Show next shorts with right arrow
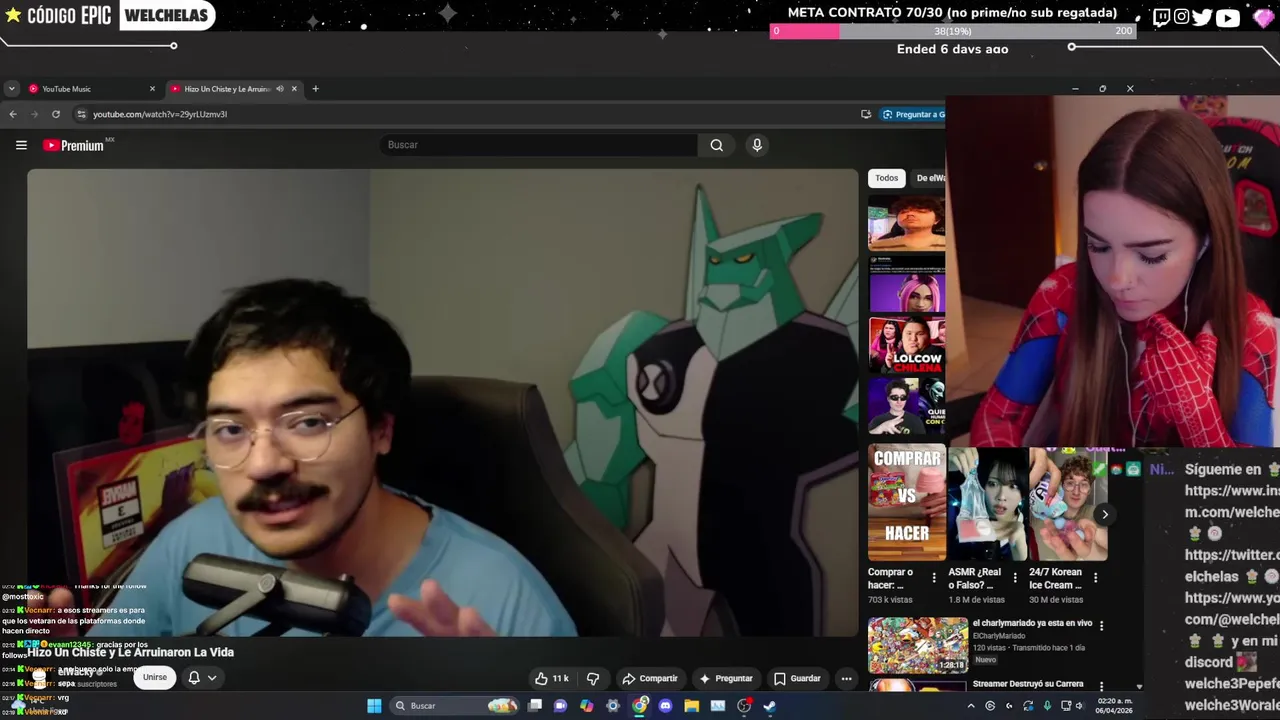 point(1105,514)
